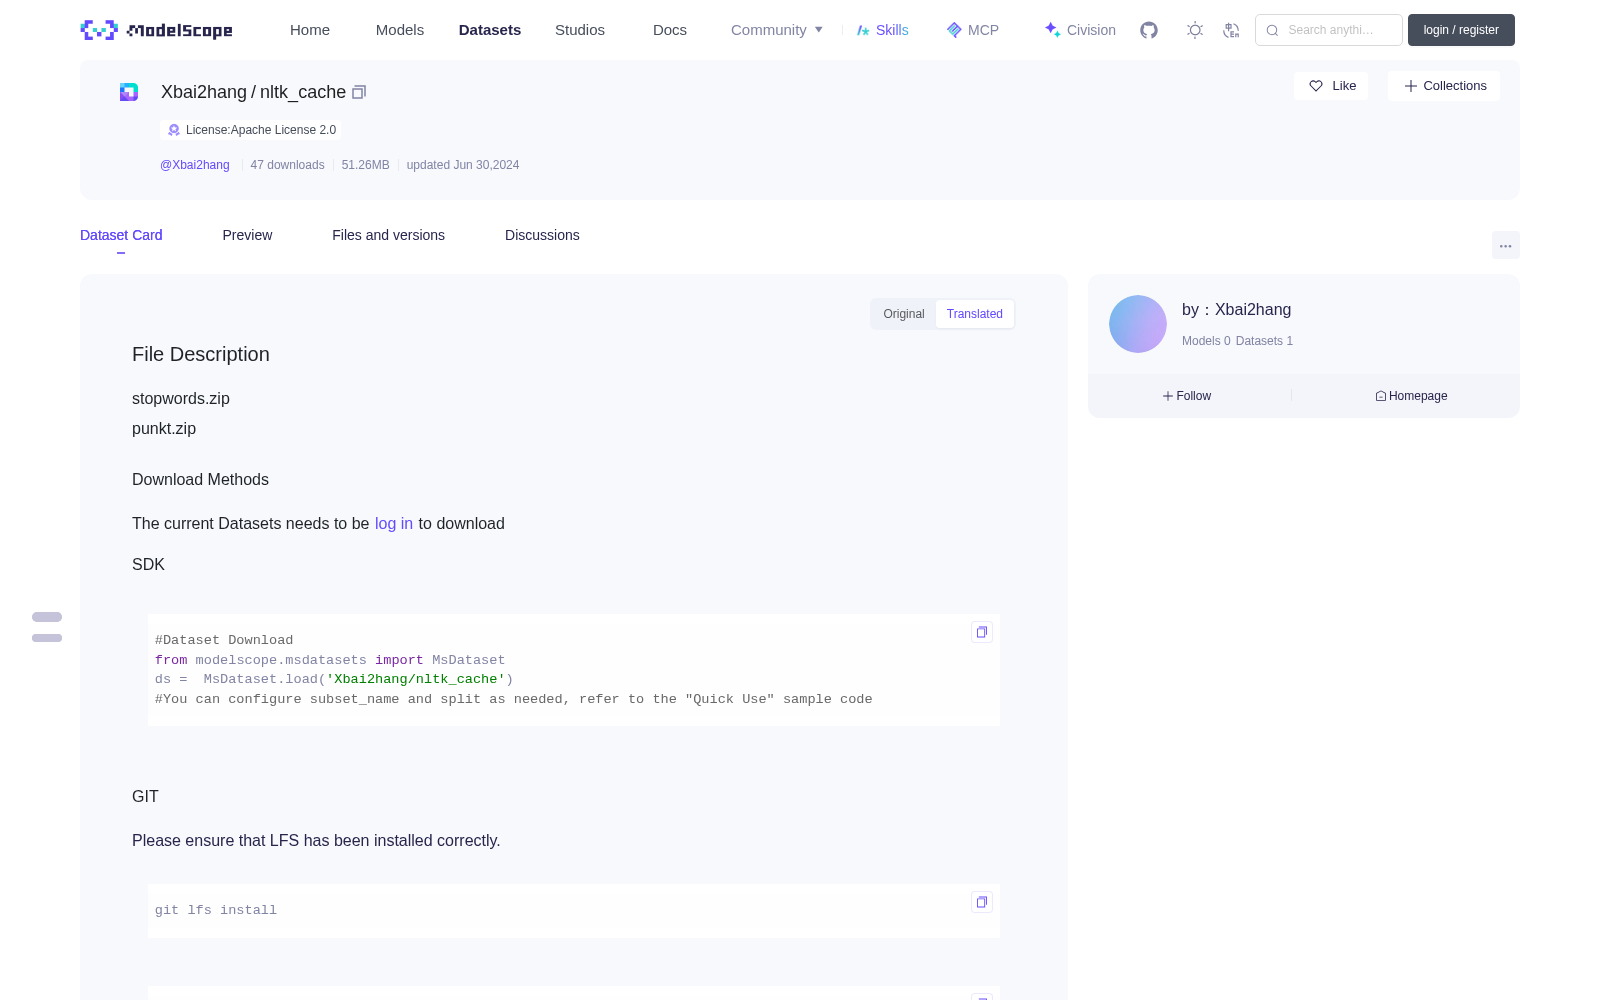Click the 47 downloads stat
Image resolution: width=1600 pixels, height=1000 pixels.
pos(287,165)
